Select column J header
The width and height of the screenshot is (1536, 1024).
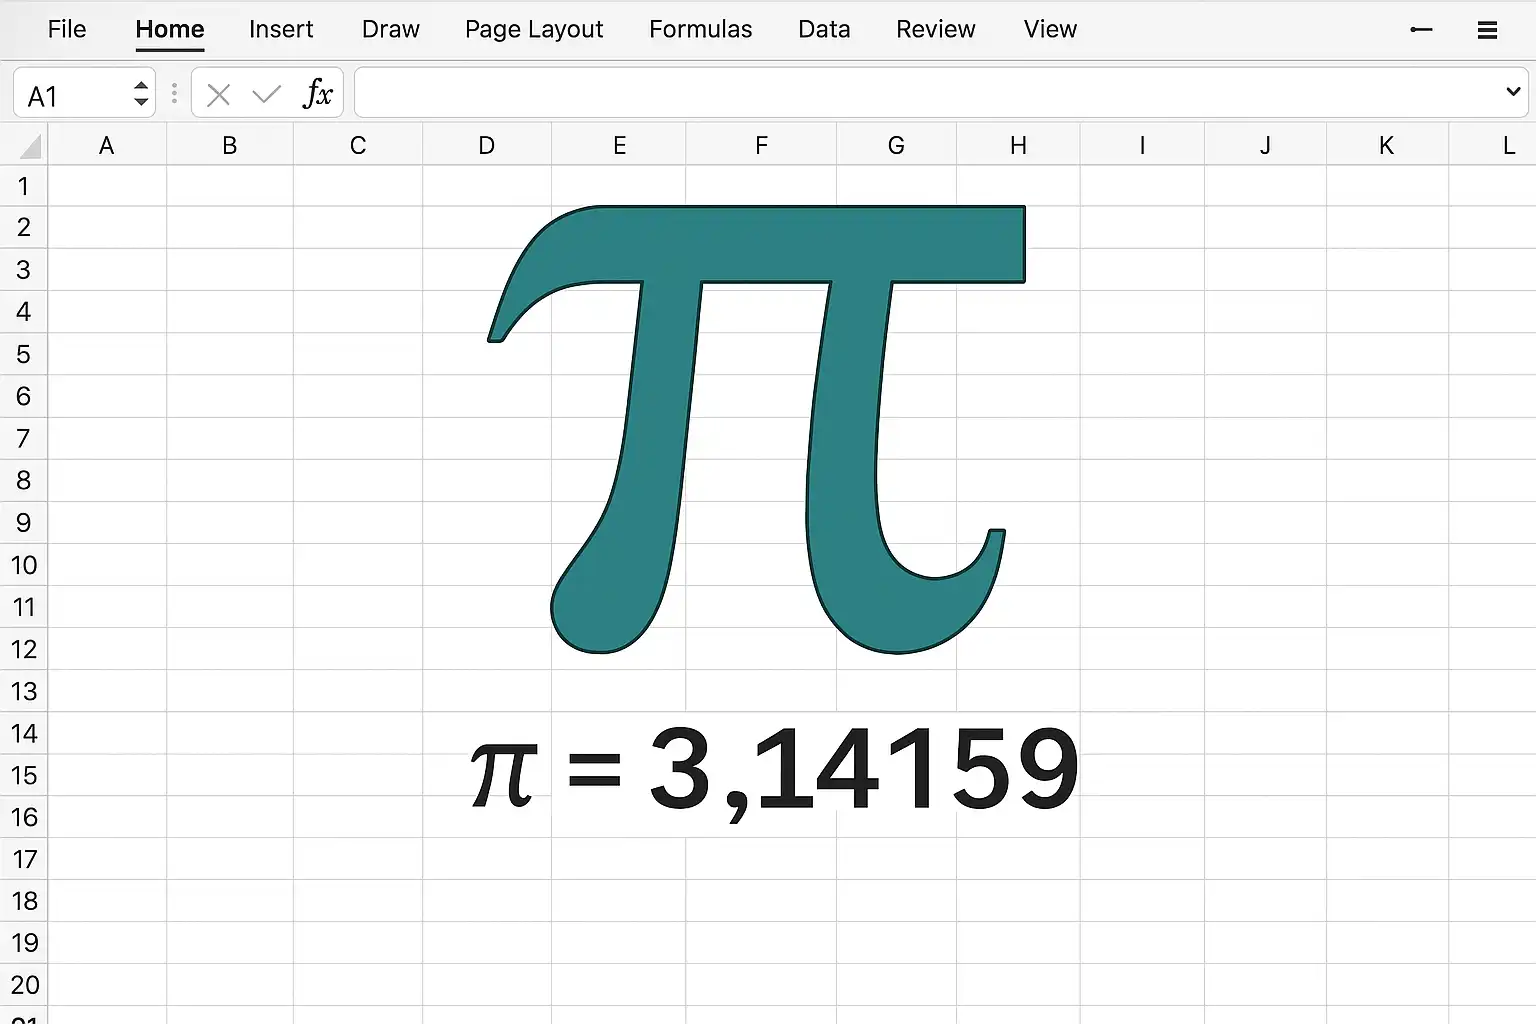point(1265,146)
